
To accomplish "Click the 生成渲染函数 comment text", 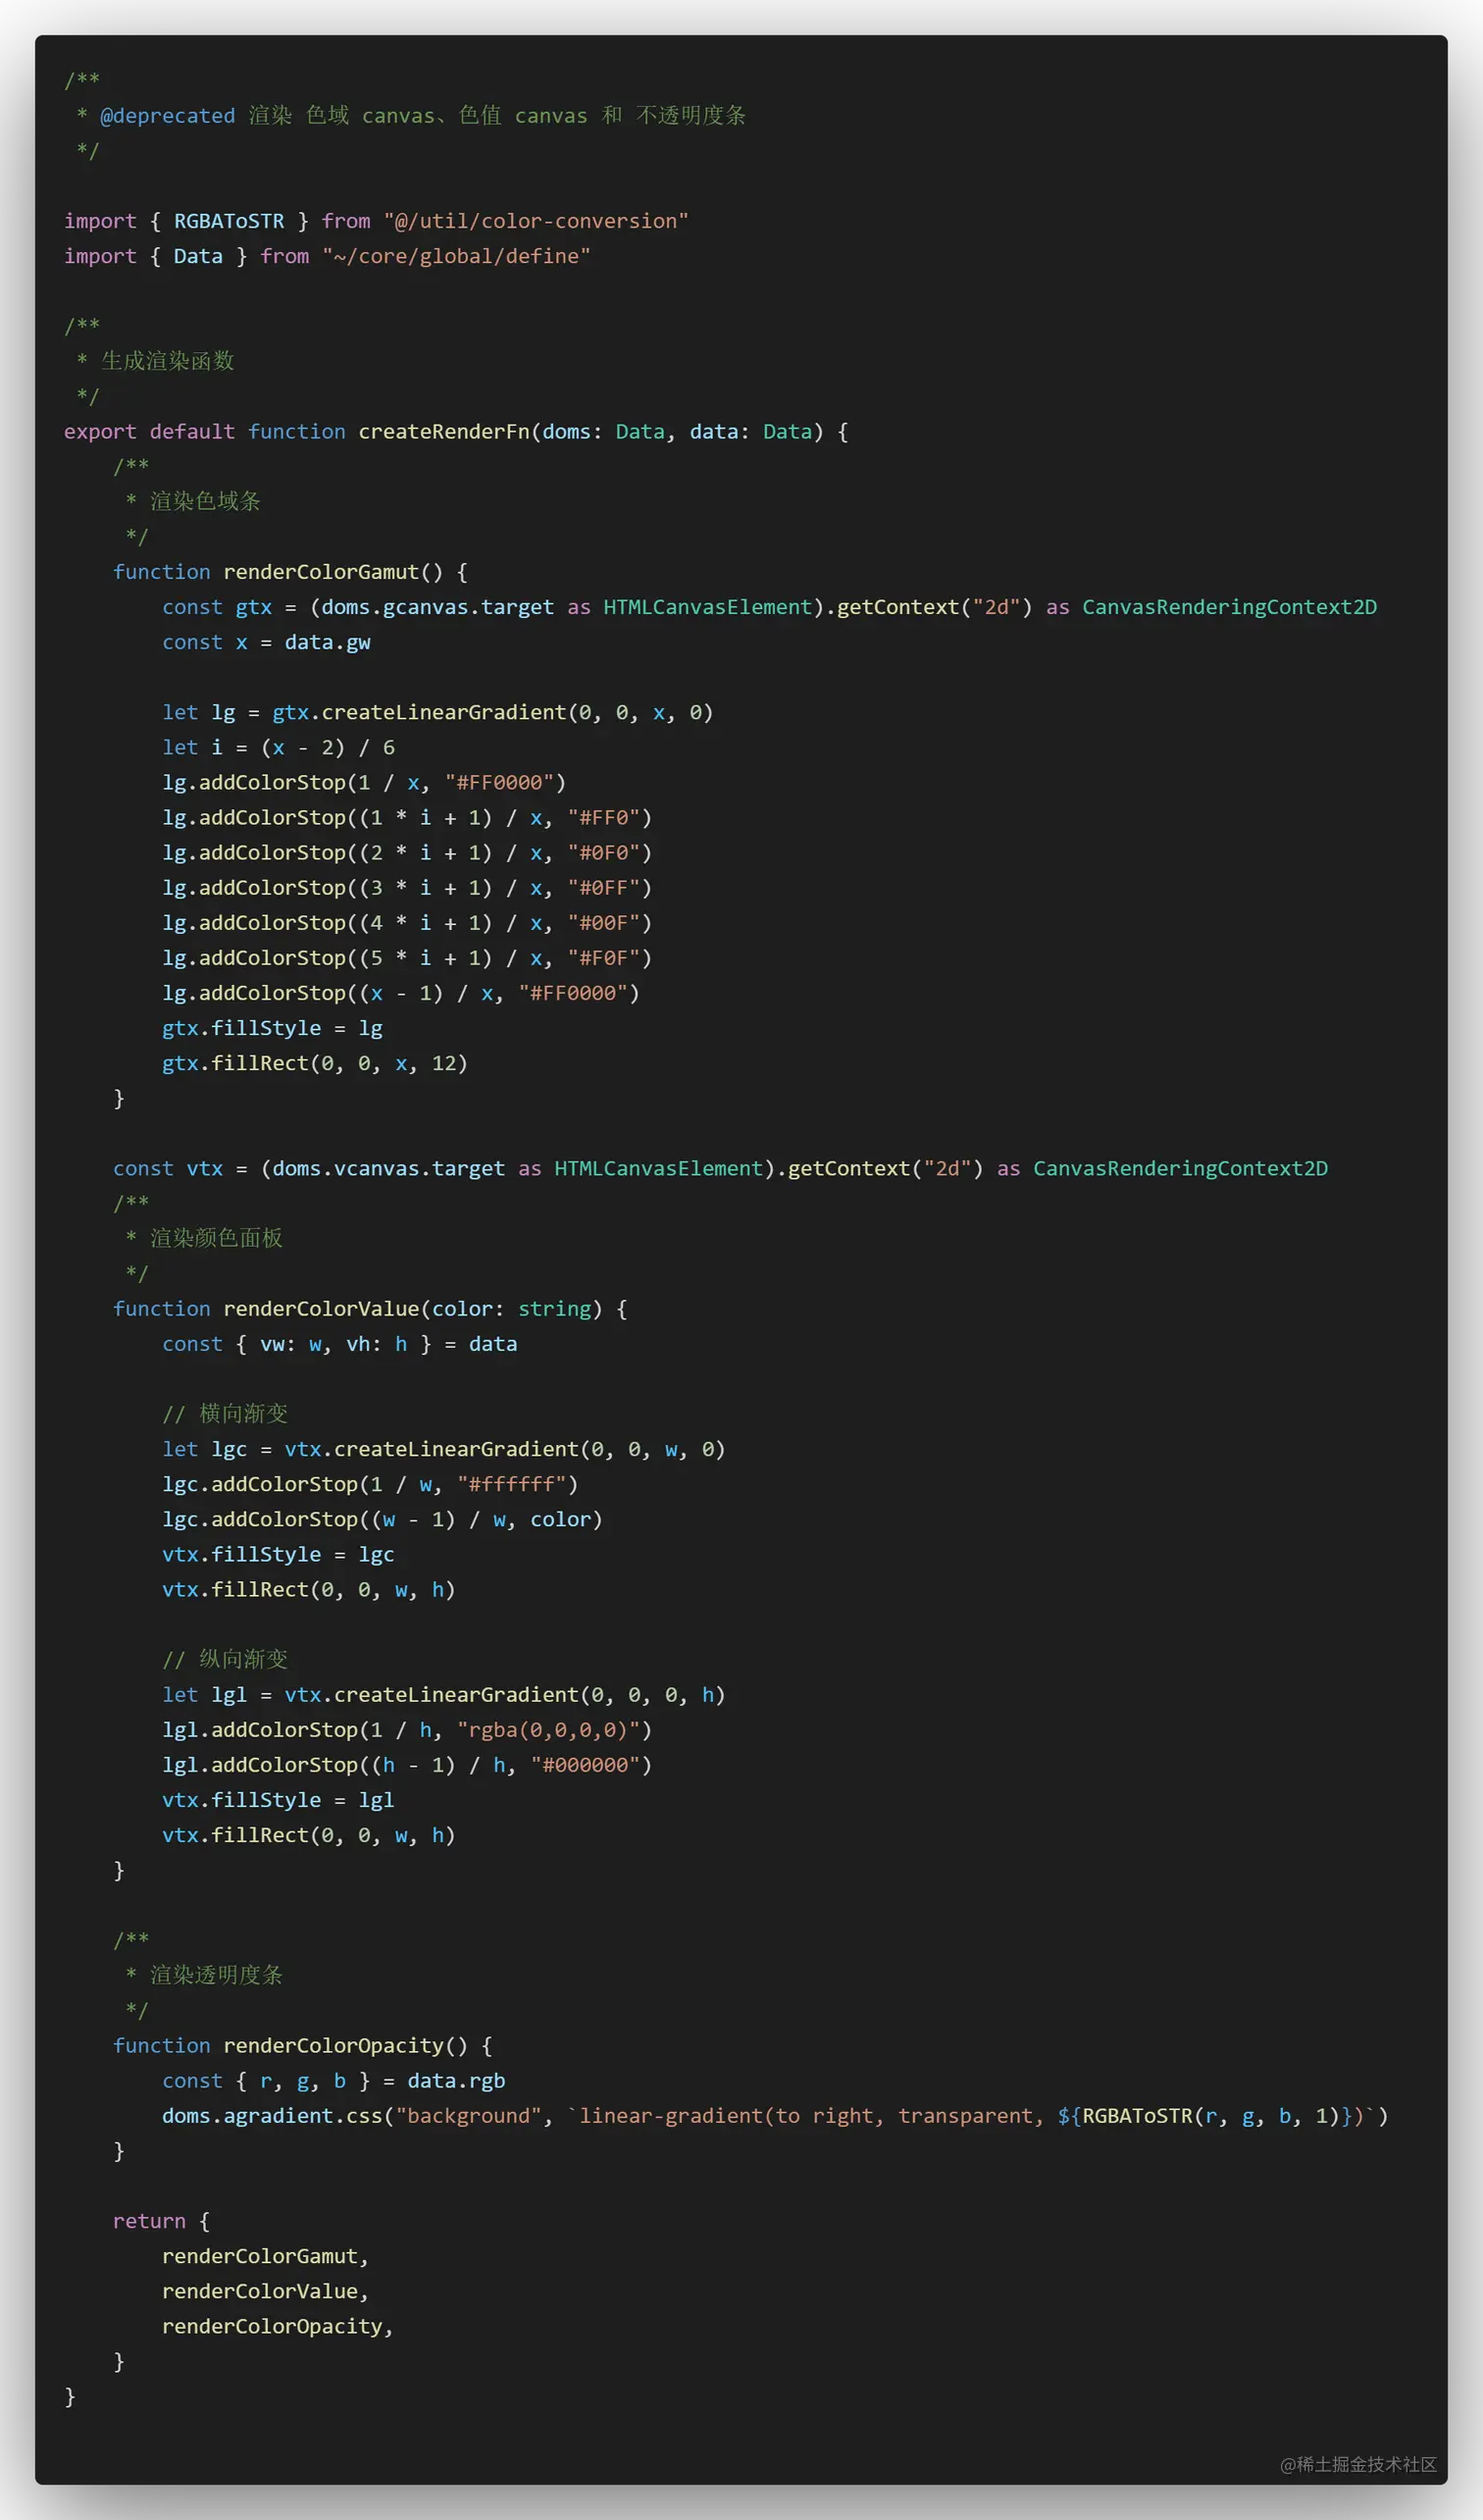I will pyautogui.click(x=168, y=361).
